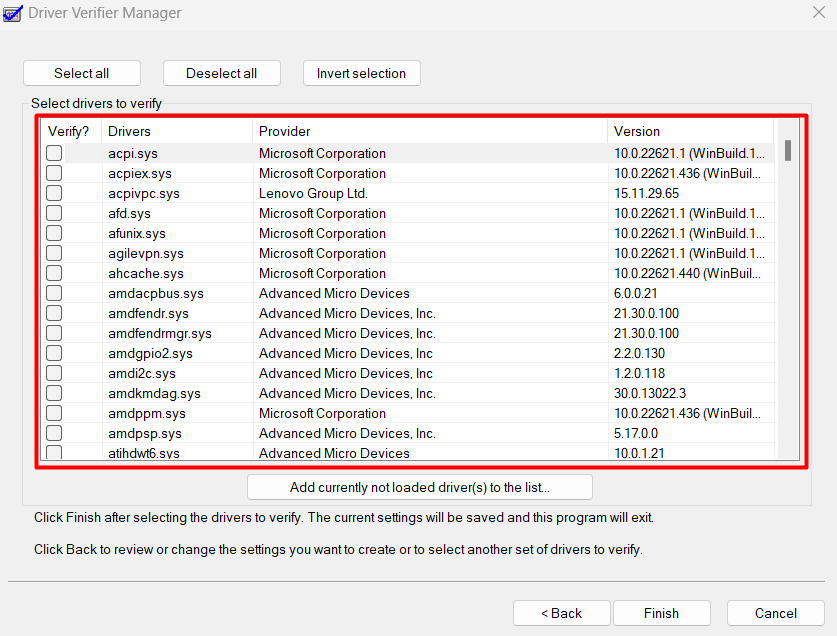Select the amdfendr.sys checkbox

coord(54,313)
